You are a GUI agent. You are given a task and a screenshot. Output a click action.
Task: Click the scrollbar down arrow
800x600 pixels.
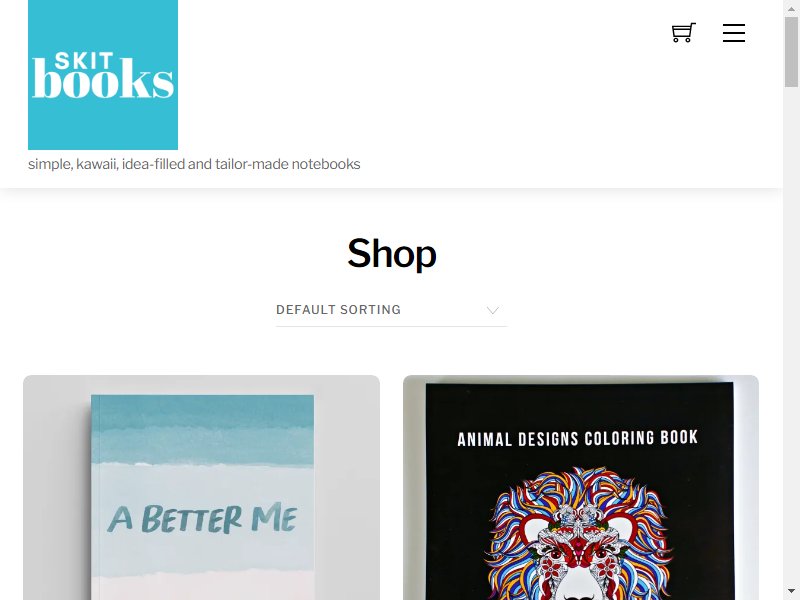point(791,592)
